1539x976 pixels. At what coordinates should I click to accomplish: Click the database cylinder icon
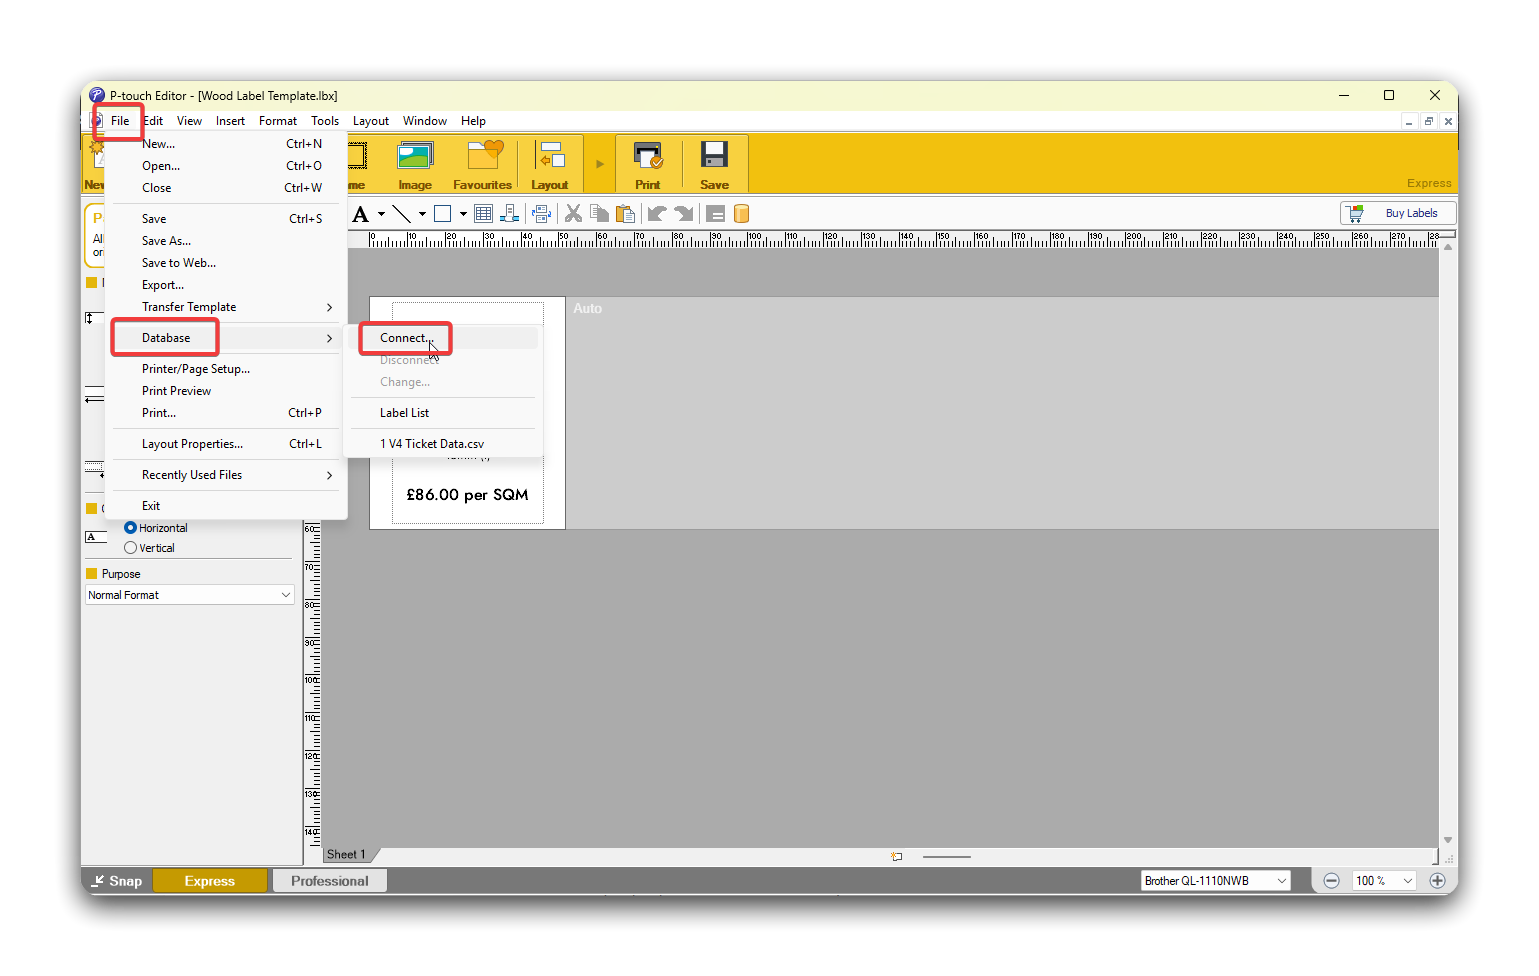[x=741, y=214]
